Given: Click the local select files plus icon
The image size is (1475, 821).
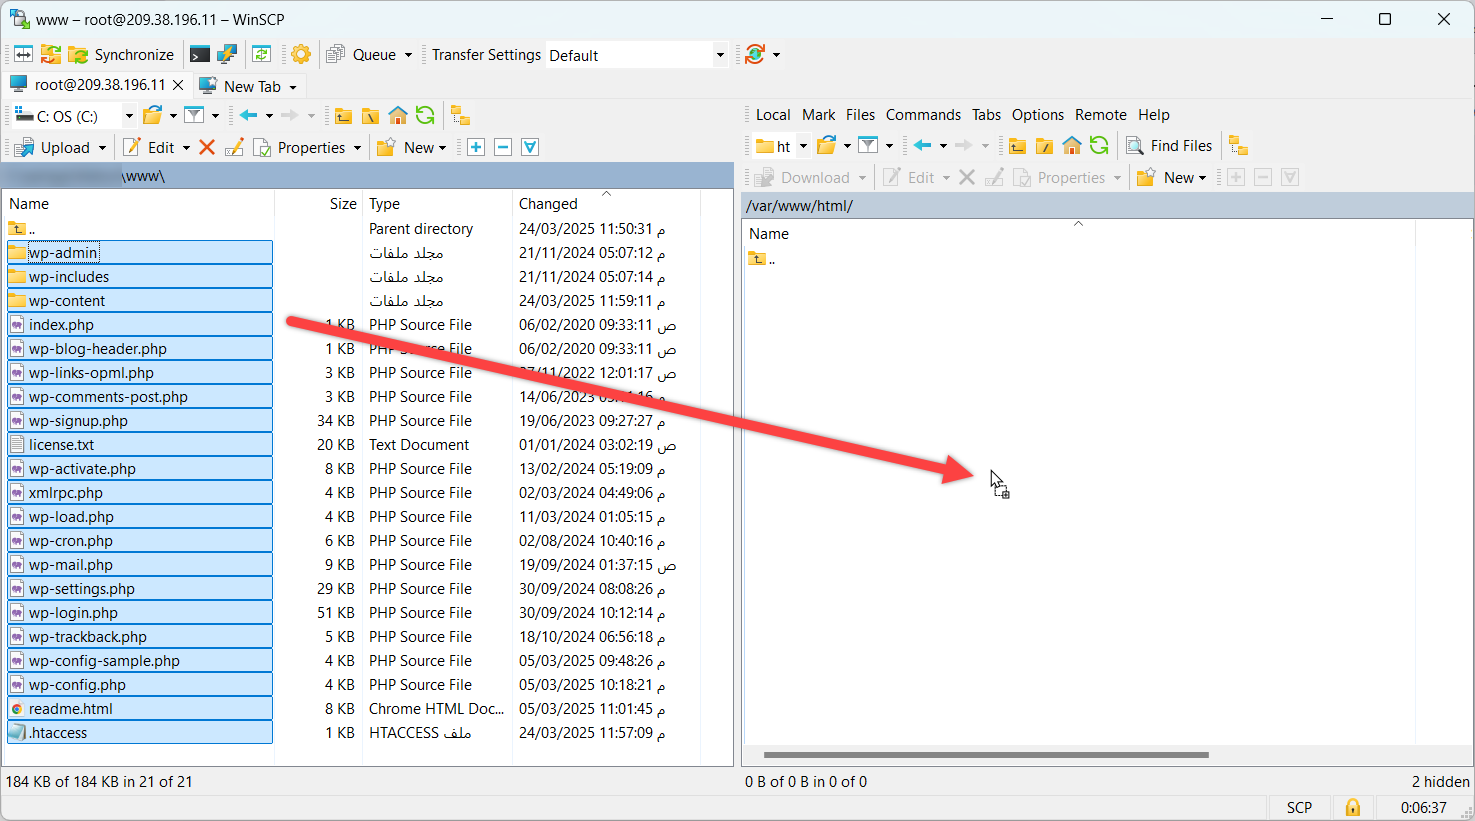Looking at the screenshot, I should tap(476, 147).
